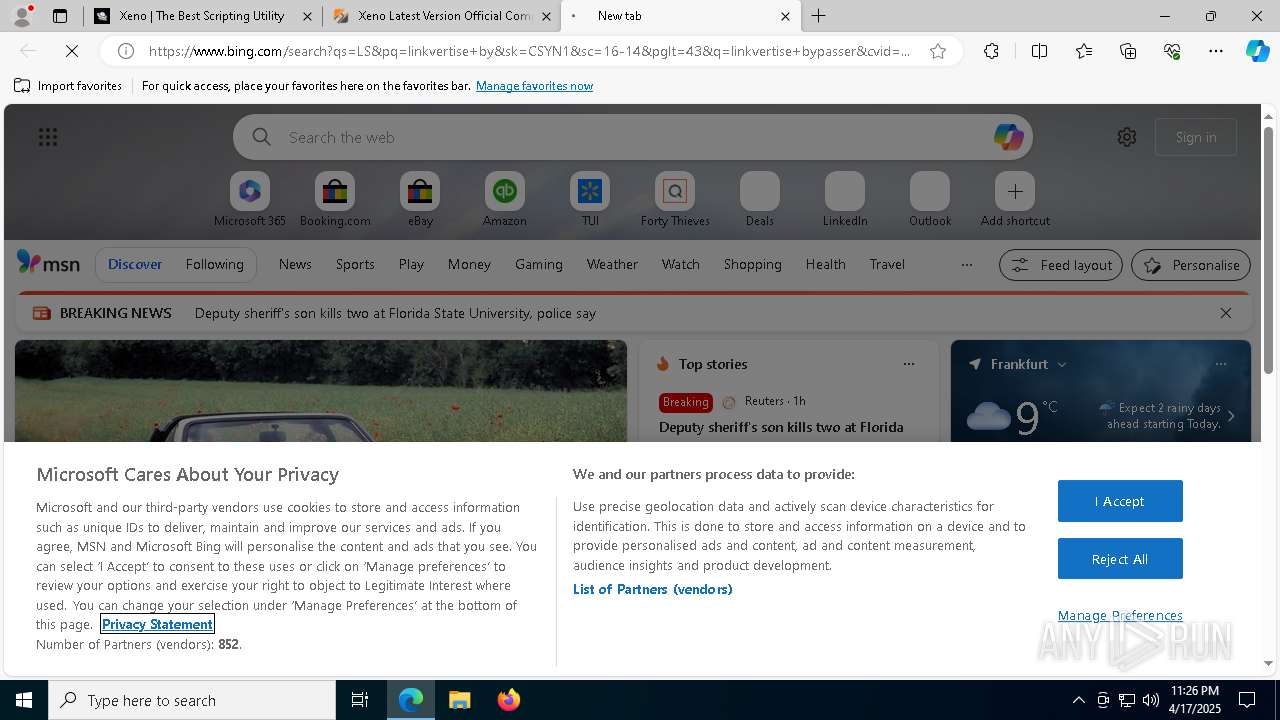Dismiss the breaking news banner
Image resolution: width=1280 pixels, height=720 pixels.
[x=1226, y=313]
